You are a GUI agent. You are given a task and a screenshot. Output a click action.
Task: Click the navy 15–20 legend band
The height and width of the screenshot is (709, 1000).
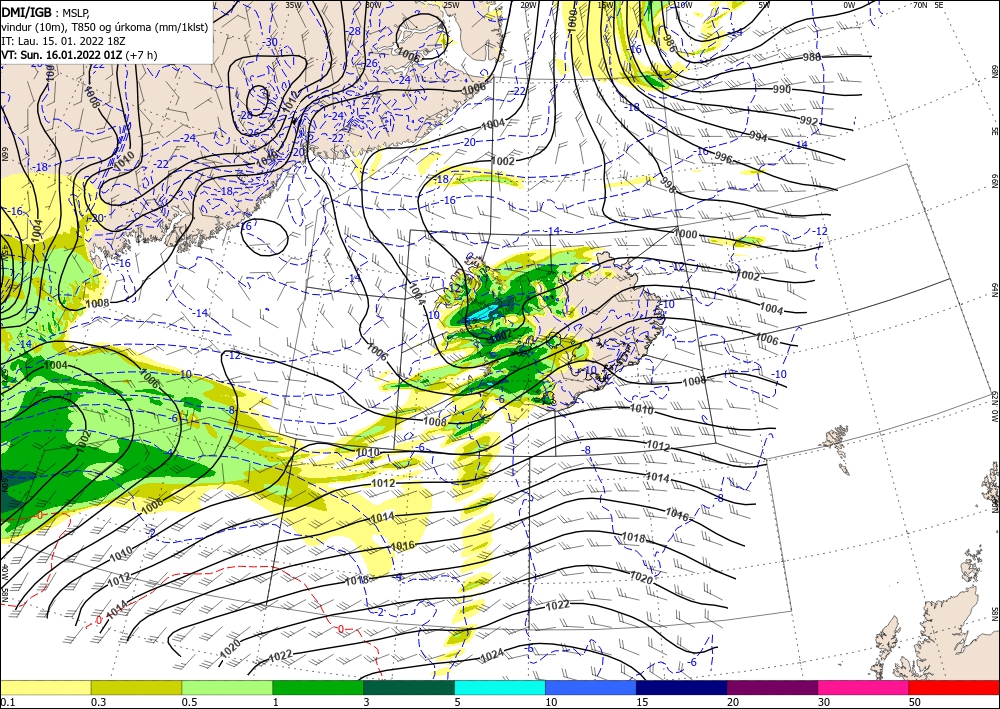pyautogui.click(x=682, y=687)
